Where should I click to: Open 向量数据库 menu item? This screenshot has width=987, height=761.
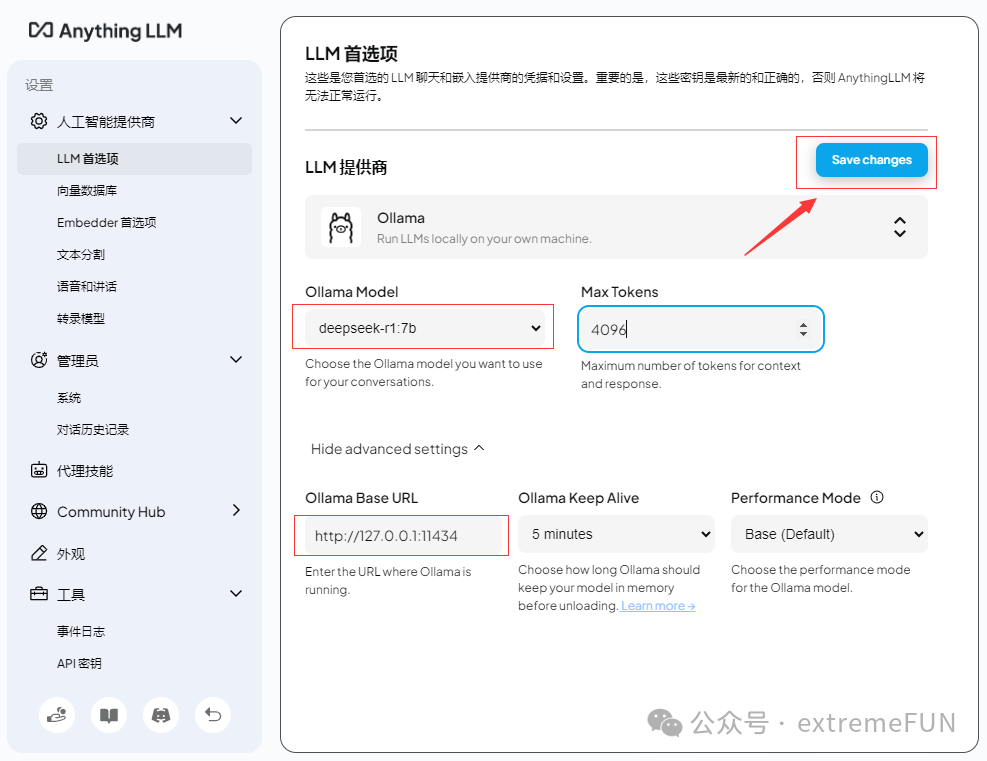87,190
